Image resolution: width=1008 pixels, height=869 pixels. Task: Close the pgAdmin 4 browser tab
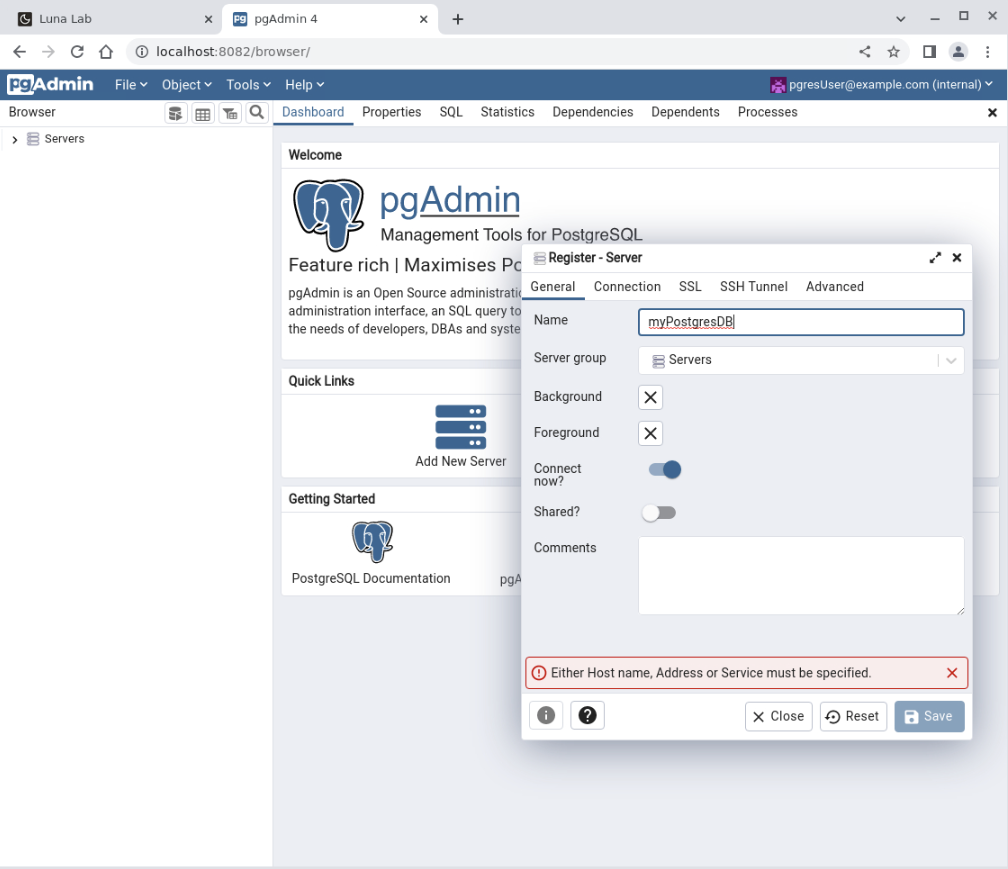pos(423,19)
